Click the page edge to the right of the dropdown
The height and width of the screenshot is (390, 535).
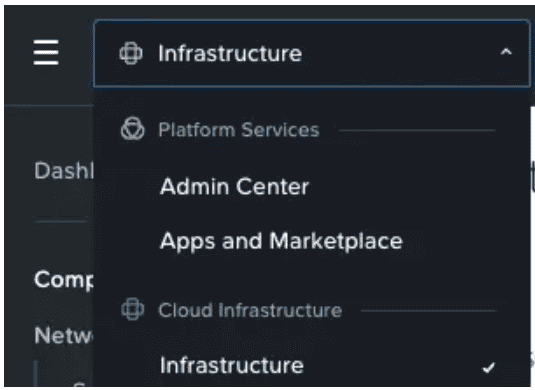[x=533, y=239]
